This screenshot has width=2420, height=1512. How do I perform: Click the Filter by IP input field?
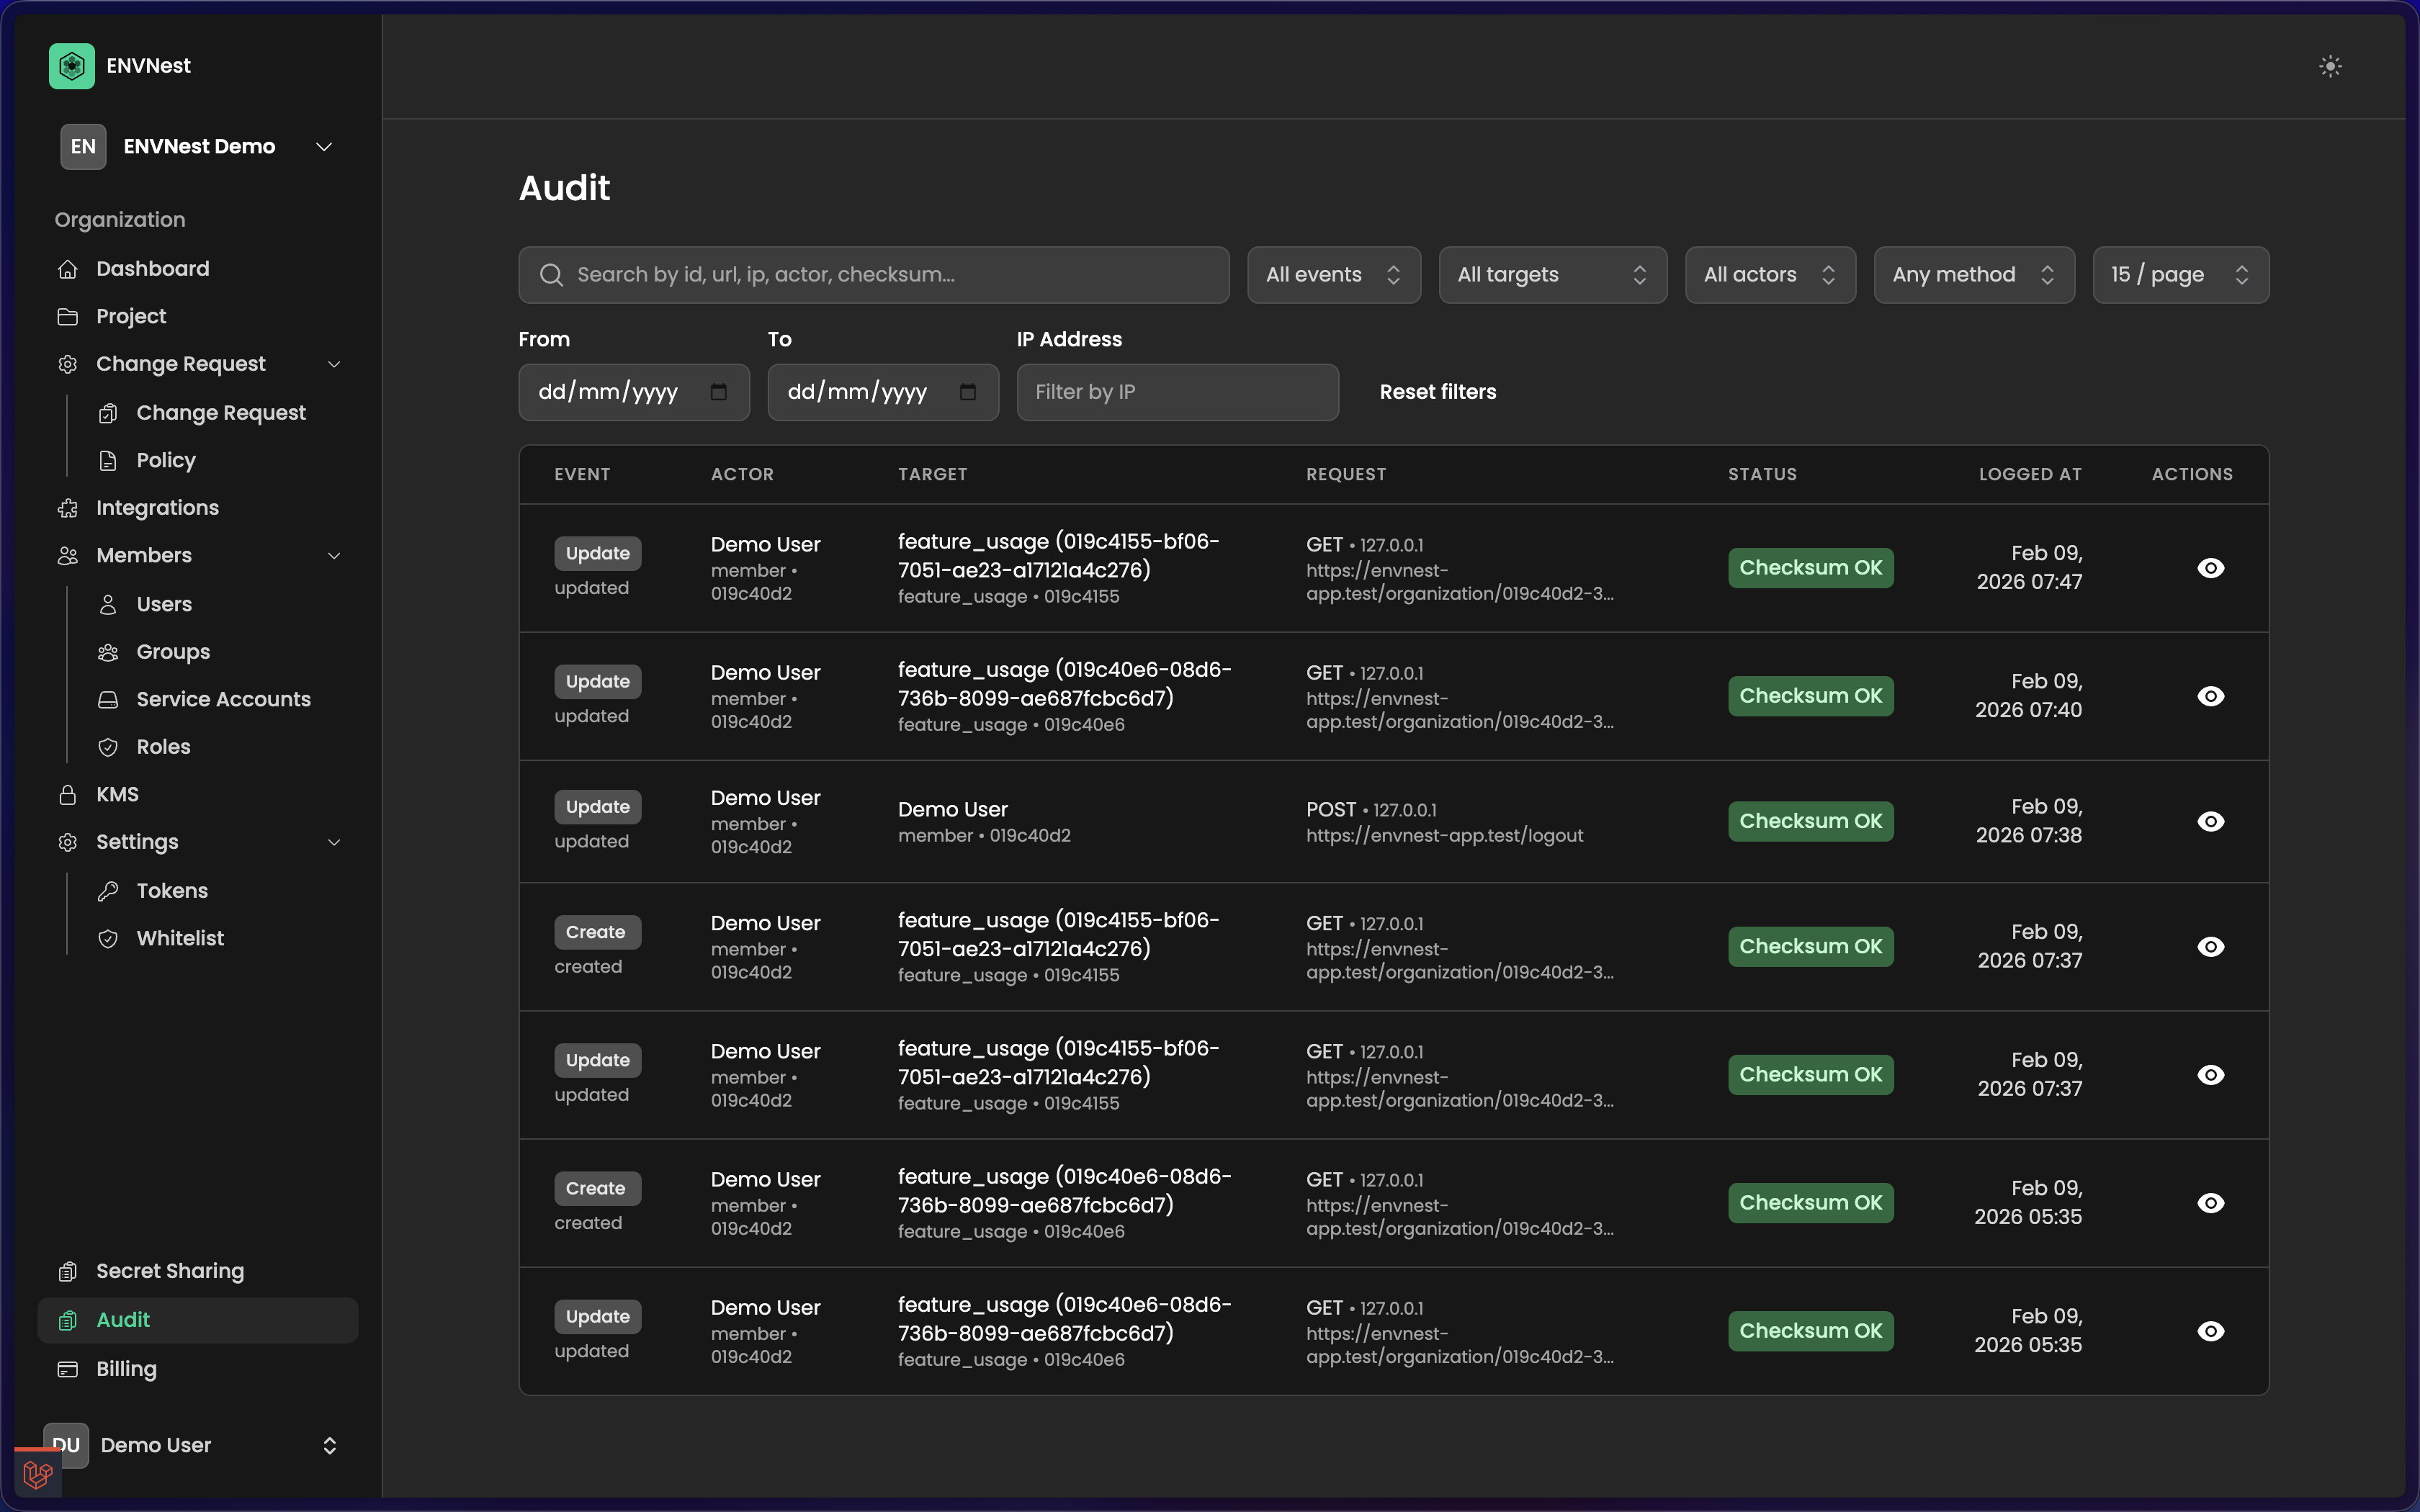pyautogui.click(x=1177, y=392)
